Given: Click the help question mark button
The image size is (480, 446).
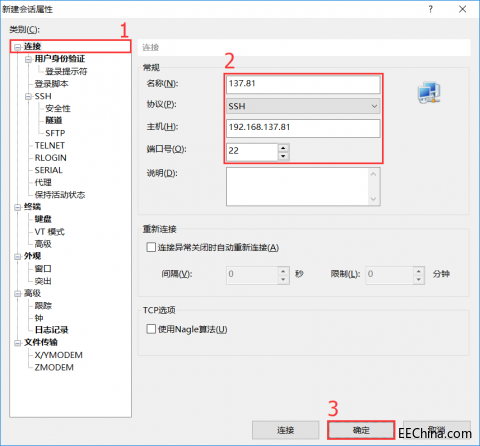Looking at the screenshot, I should (430, 9).
